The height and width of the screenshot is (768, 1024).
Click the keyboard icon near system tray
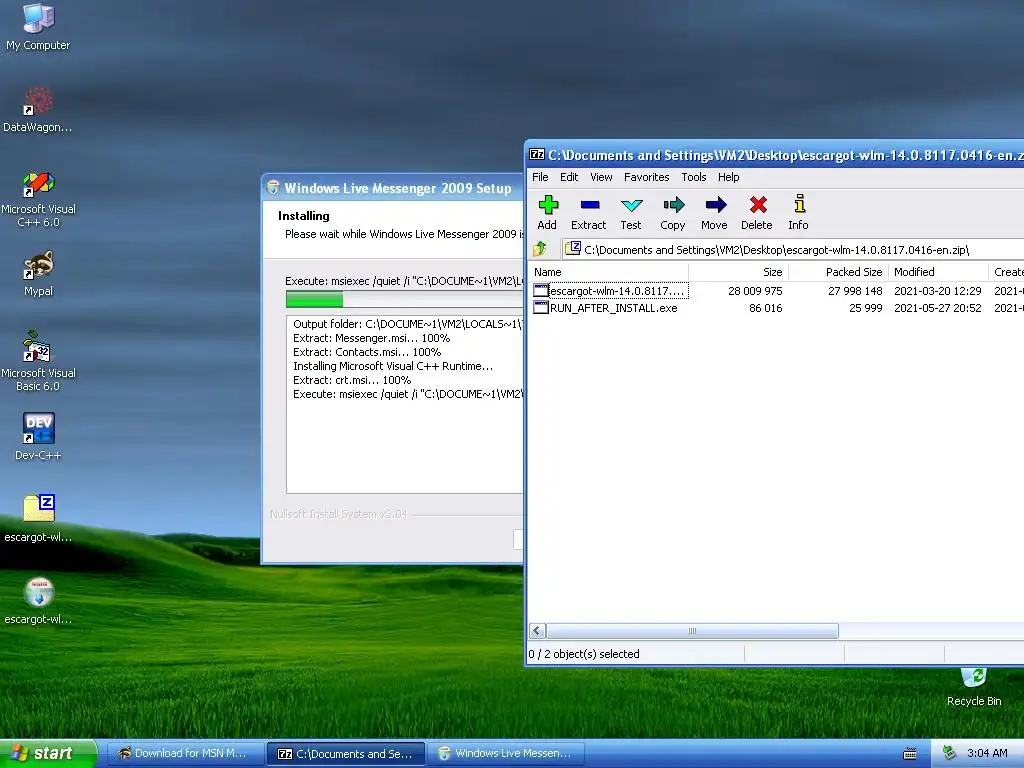point(910,754)
